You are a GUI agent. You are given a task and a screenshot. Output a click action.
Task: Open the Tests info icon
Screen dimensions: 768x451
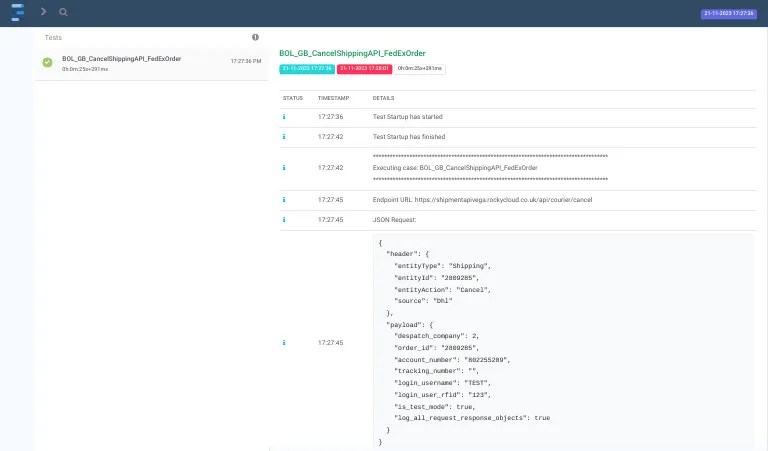tap(255, 37)
